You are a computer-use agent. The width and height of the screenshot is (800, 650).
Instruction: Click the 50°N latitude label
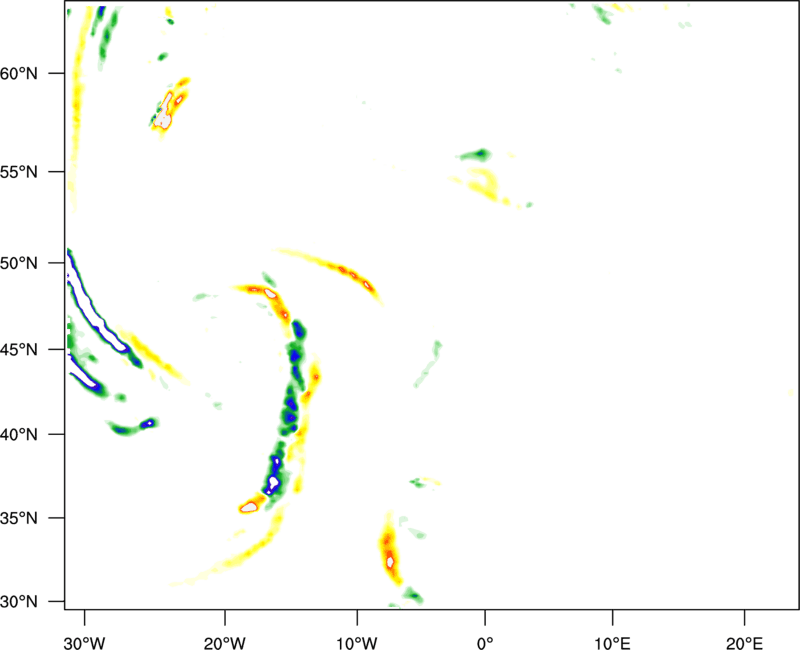point(19,263)
